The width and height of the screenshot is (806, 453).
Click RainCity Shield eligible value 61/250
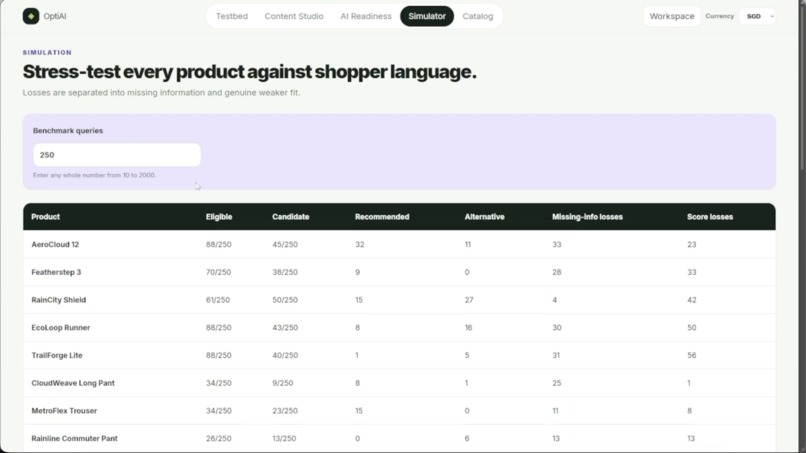pyautogui.click(x=218, y=300)
